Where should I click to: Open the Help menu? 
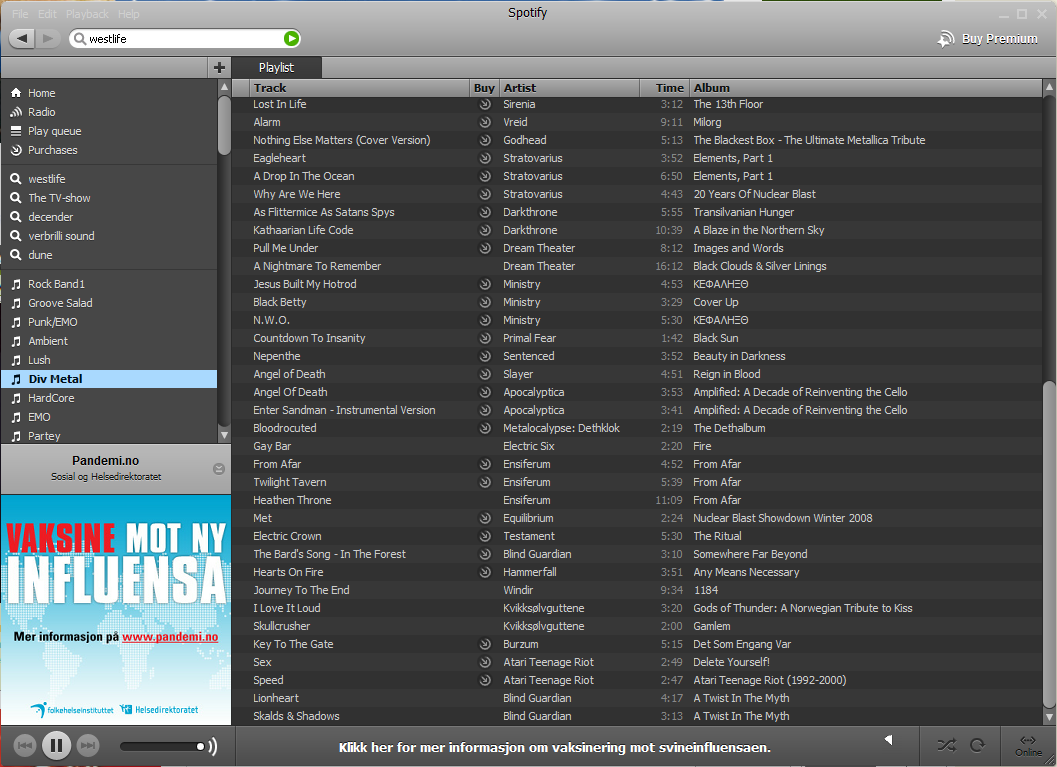(x=129, y=14)
